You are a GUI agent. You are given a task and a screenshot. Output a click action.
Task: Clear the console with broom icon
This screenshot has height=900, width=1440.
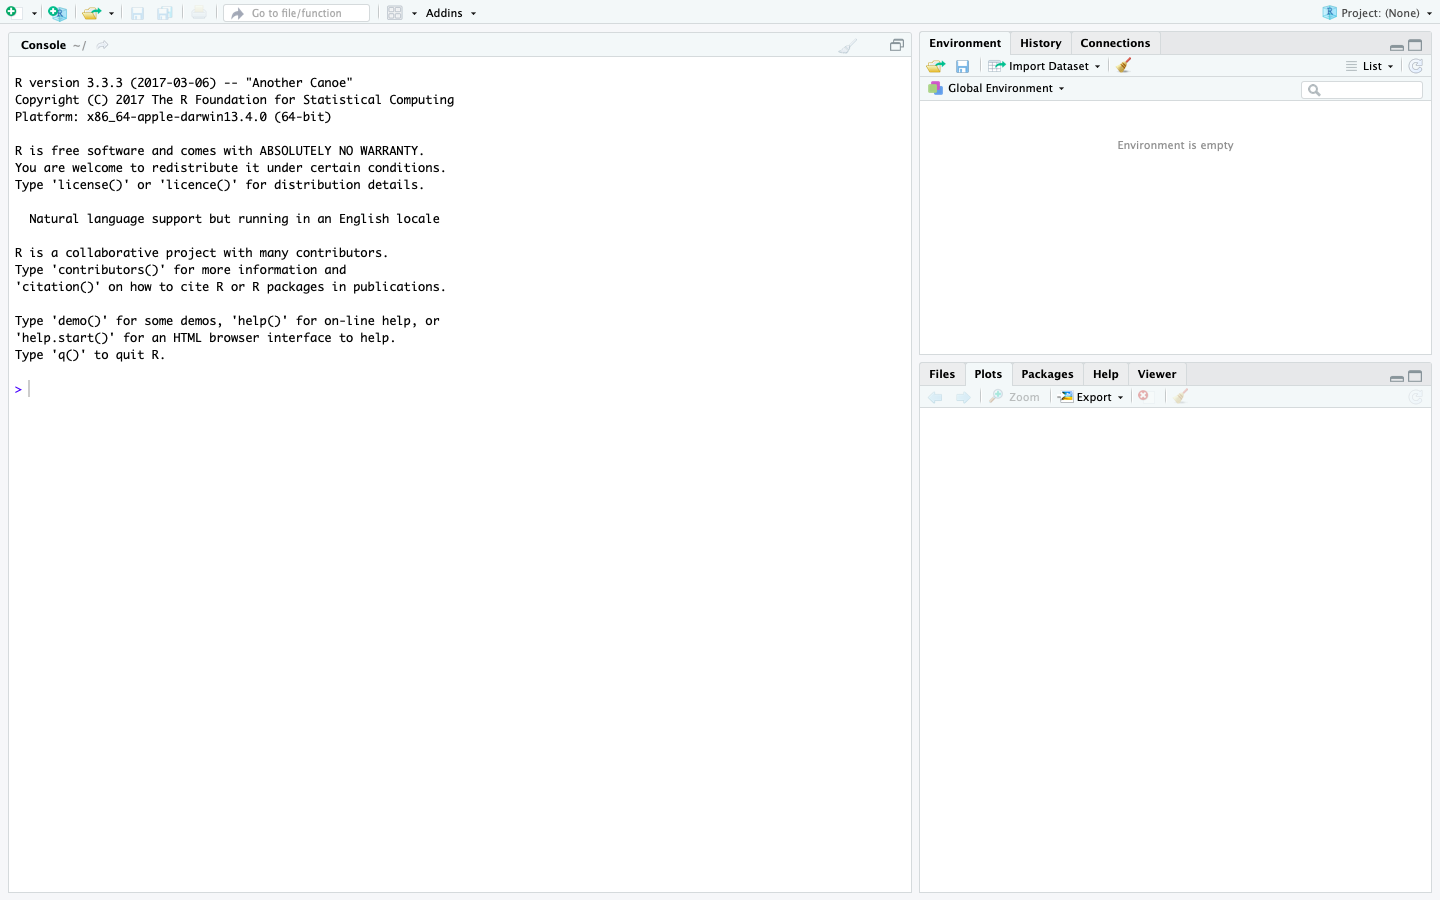[x=847, y=46]
